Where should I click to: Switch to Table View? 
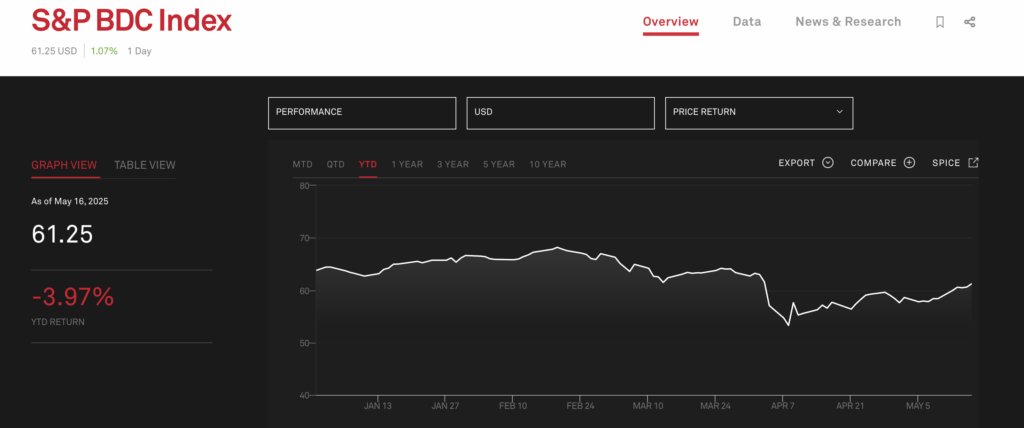pyautogui.click(x=144, y=165)
